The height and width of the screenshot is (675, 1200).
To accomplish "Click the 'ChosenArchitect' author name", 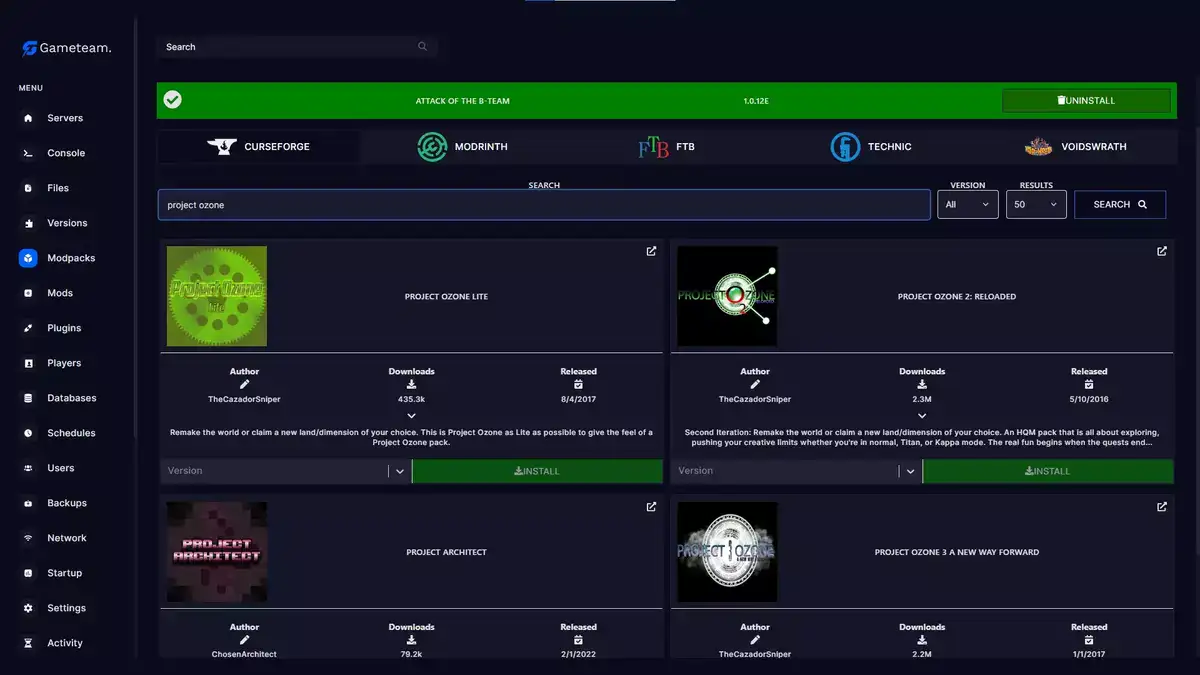I will click(244, 655).
